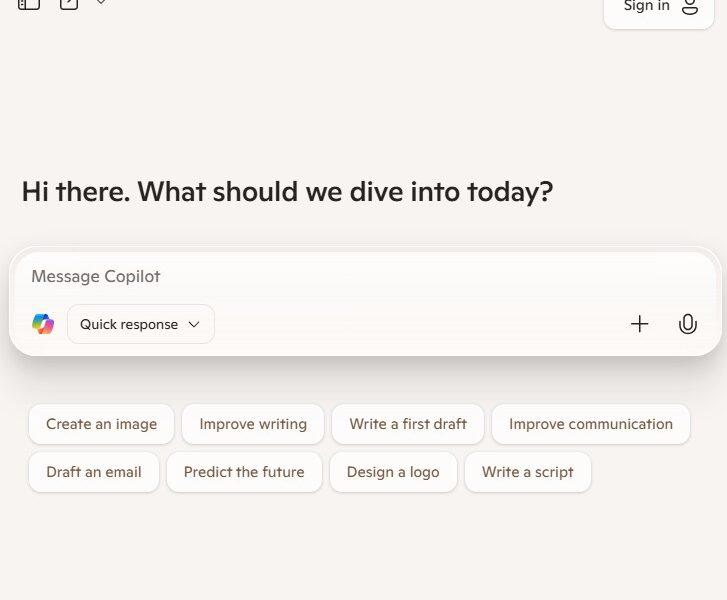Screen dimensions: 727x600
Task: Select the Create an image suggestion
Action: coord(102,424)
